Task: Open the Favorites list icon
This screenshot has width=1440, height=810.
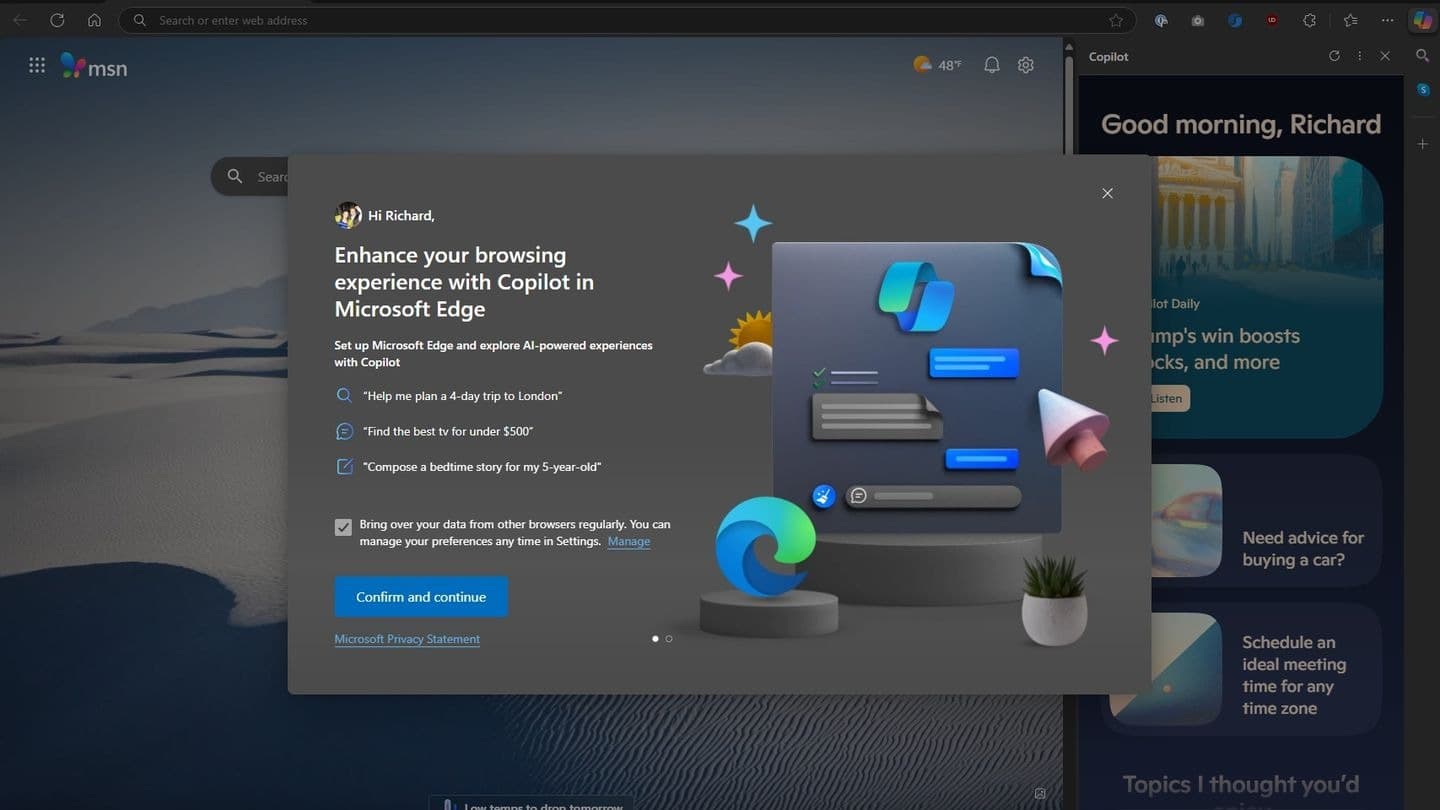Action: point(1350,20)
